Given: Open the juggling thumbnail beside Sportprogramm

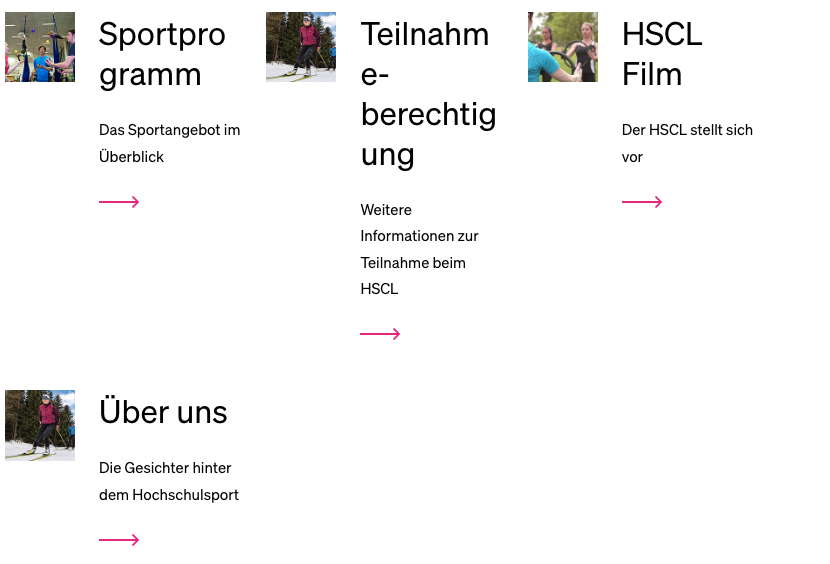Looking at the screenshot, I should (40, 47).
